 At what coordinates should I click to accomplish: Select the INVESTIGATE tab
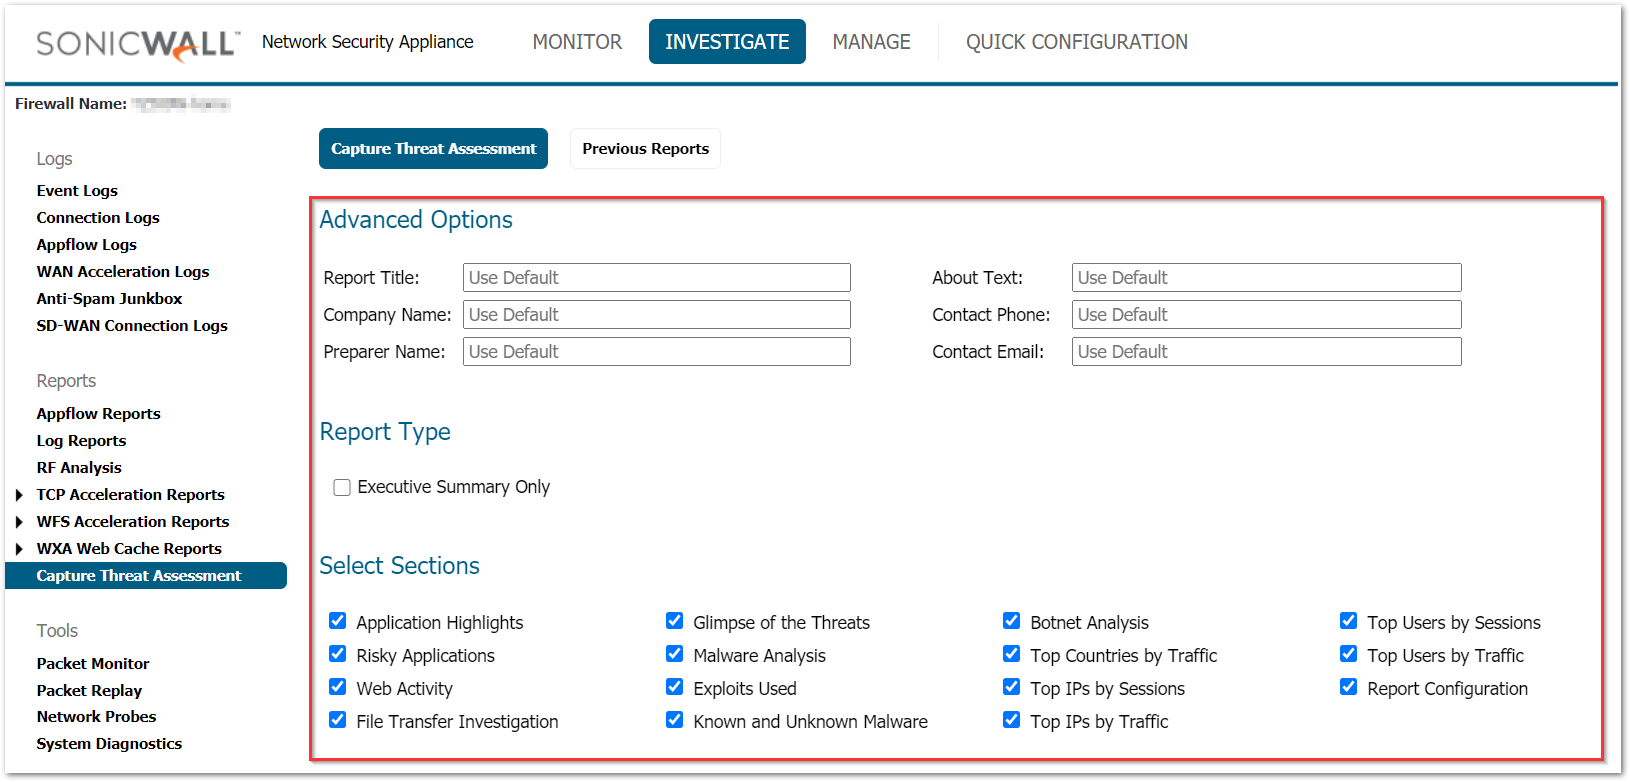pos(727,42)
